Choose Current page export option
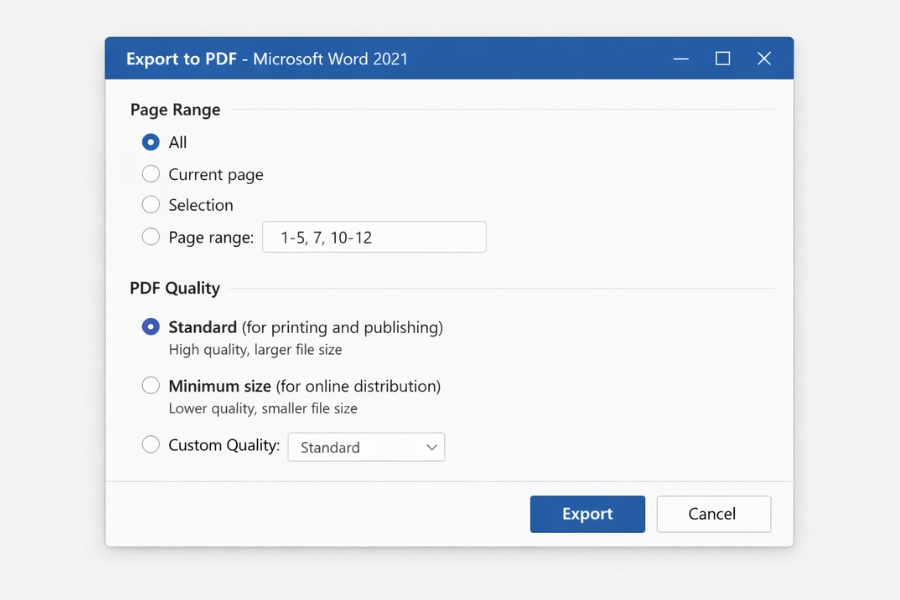Screen dimensions: 900x600 [x=151, y=173]
